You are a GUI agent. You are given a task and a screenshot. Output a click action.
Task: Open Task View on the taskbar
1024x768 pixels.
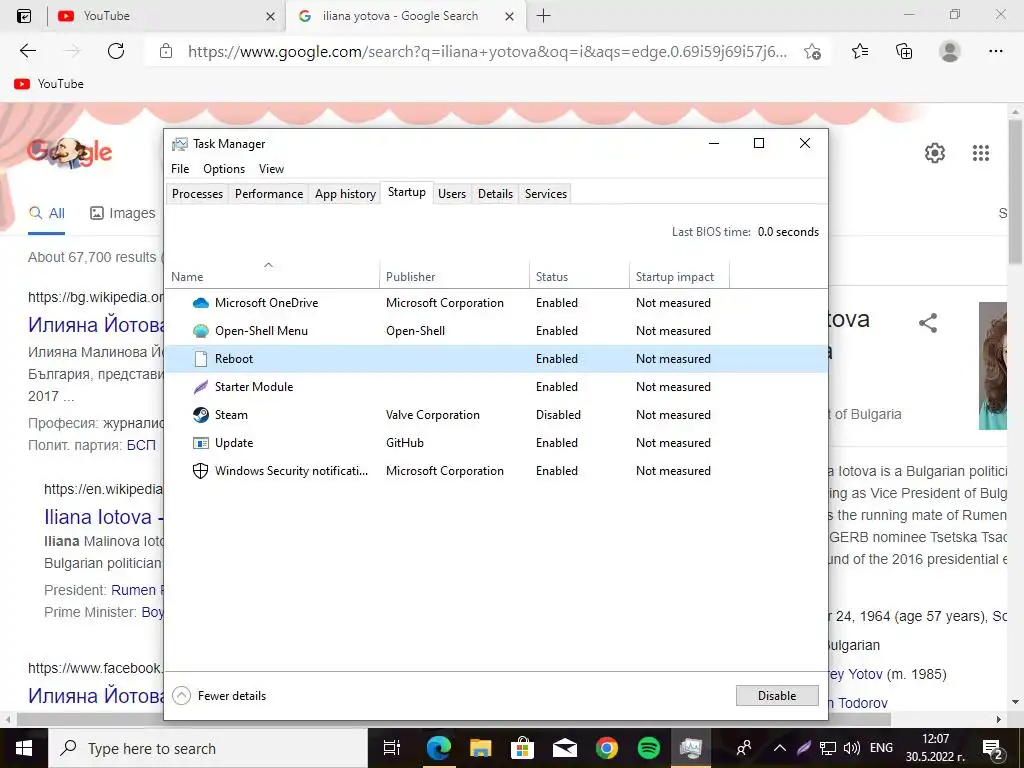coord(391,748)
